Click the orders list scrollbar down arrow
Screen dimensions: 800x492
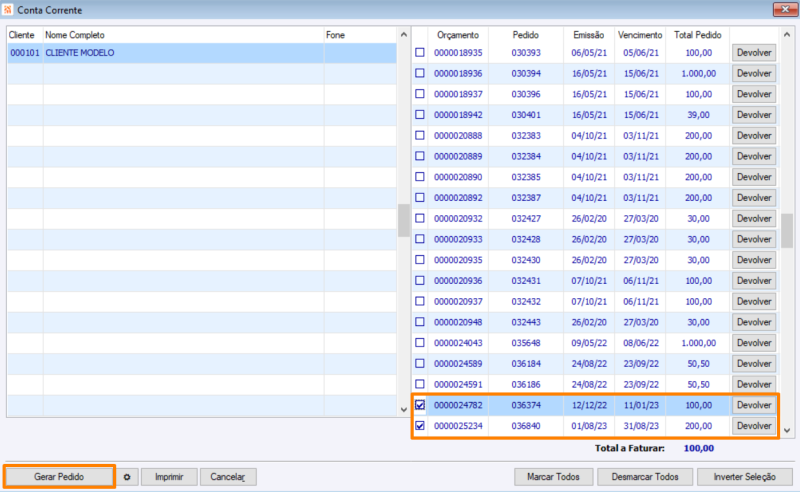coord(787,430)
